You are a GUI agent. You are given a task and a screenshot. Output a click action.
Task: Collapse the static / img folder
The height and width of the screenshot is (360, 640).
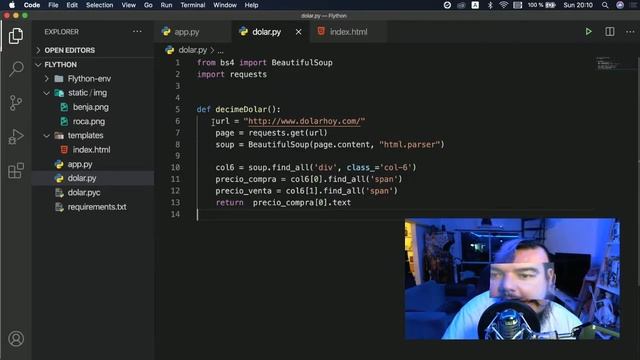(47, 93)
